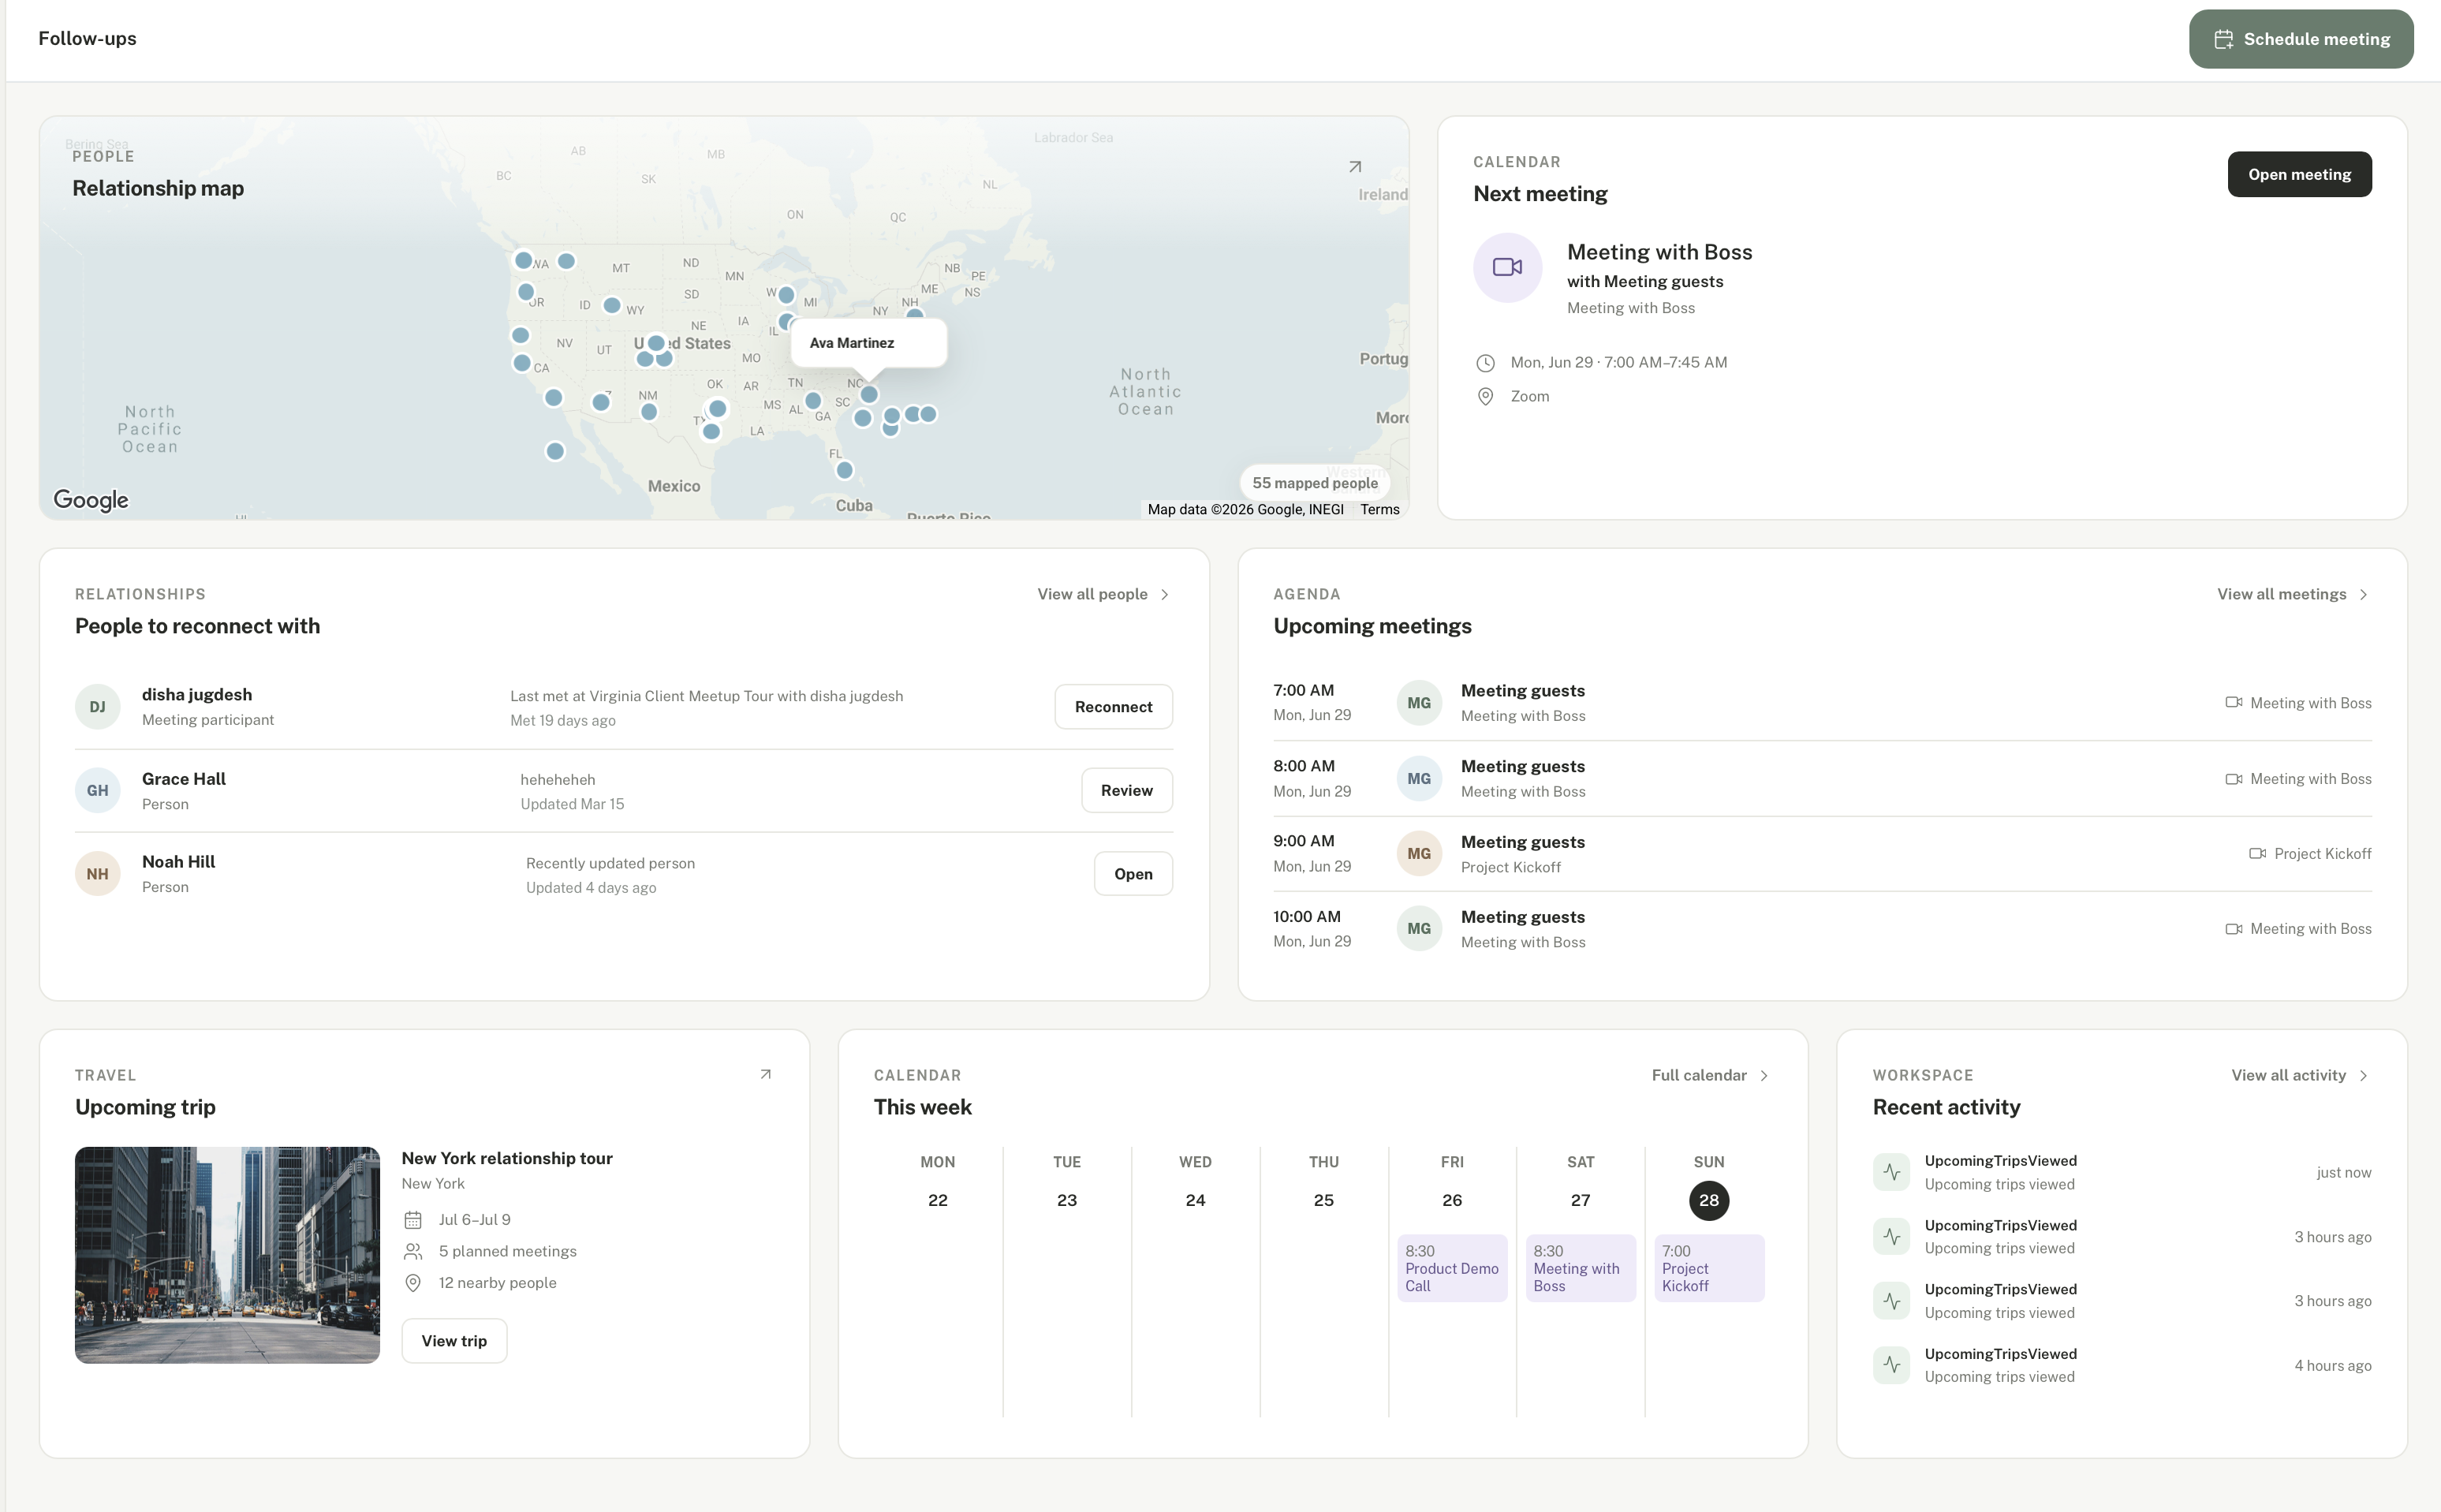Open View all meetings link
The height and width of the screenshot is (1512, 2441).
point(2292,594)
